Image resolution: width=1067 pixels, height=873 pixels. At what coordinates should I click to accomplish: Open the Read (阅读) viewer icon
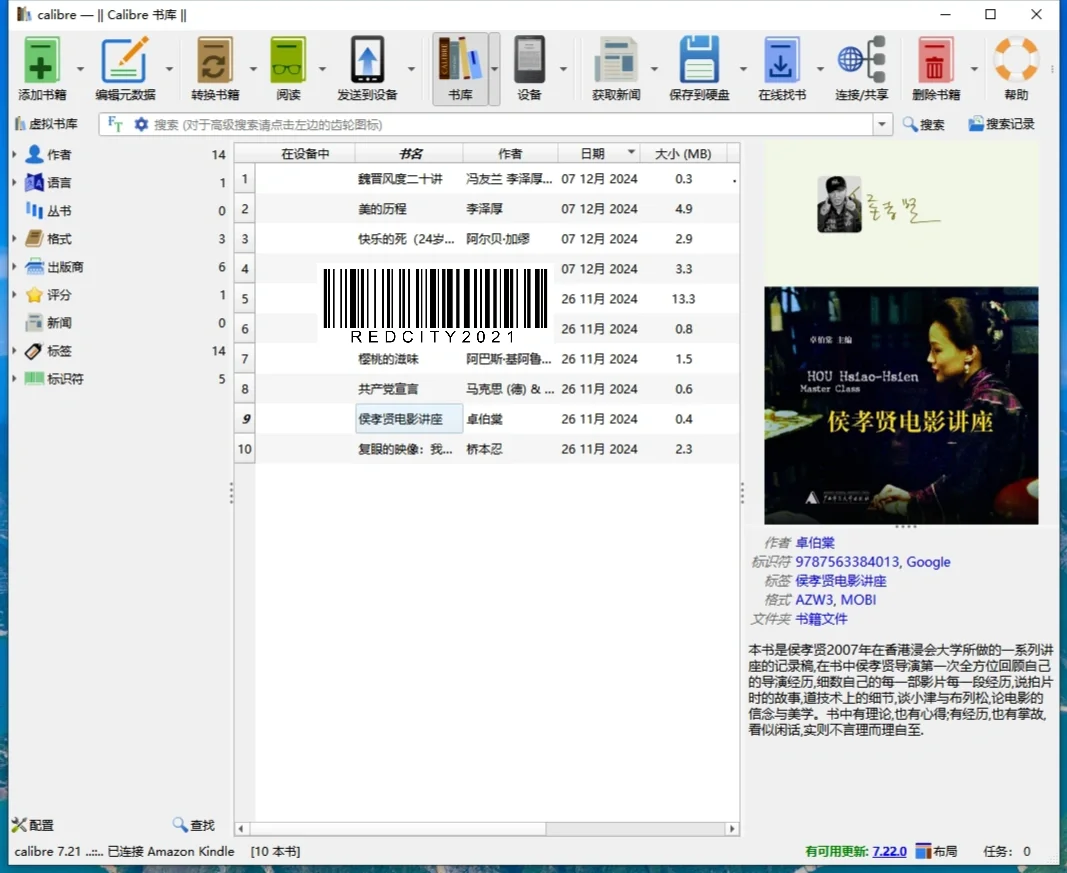tap(288, 60)
